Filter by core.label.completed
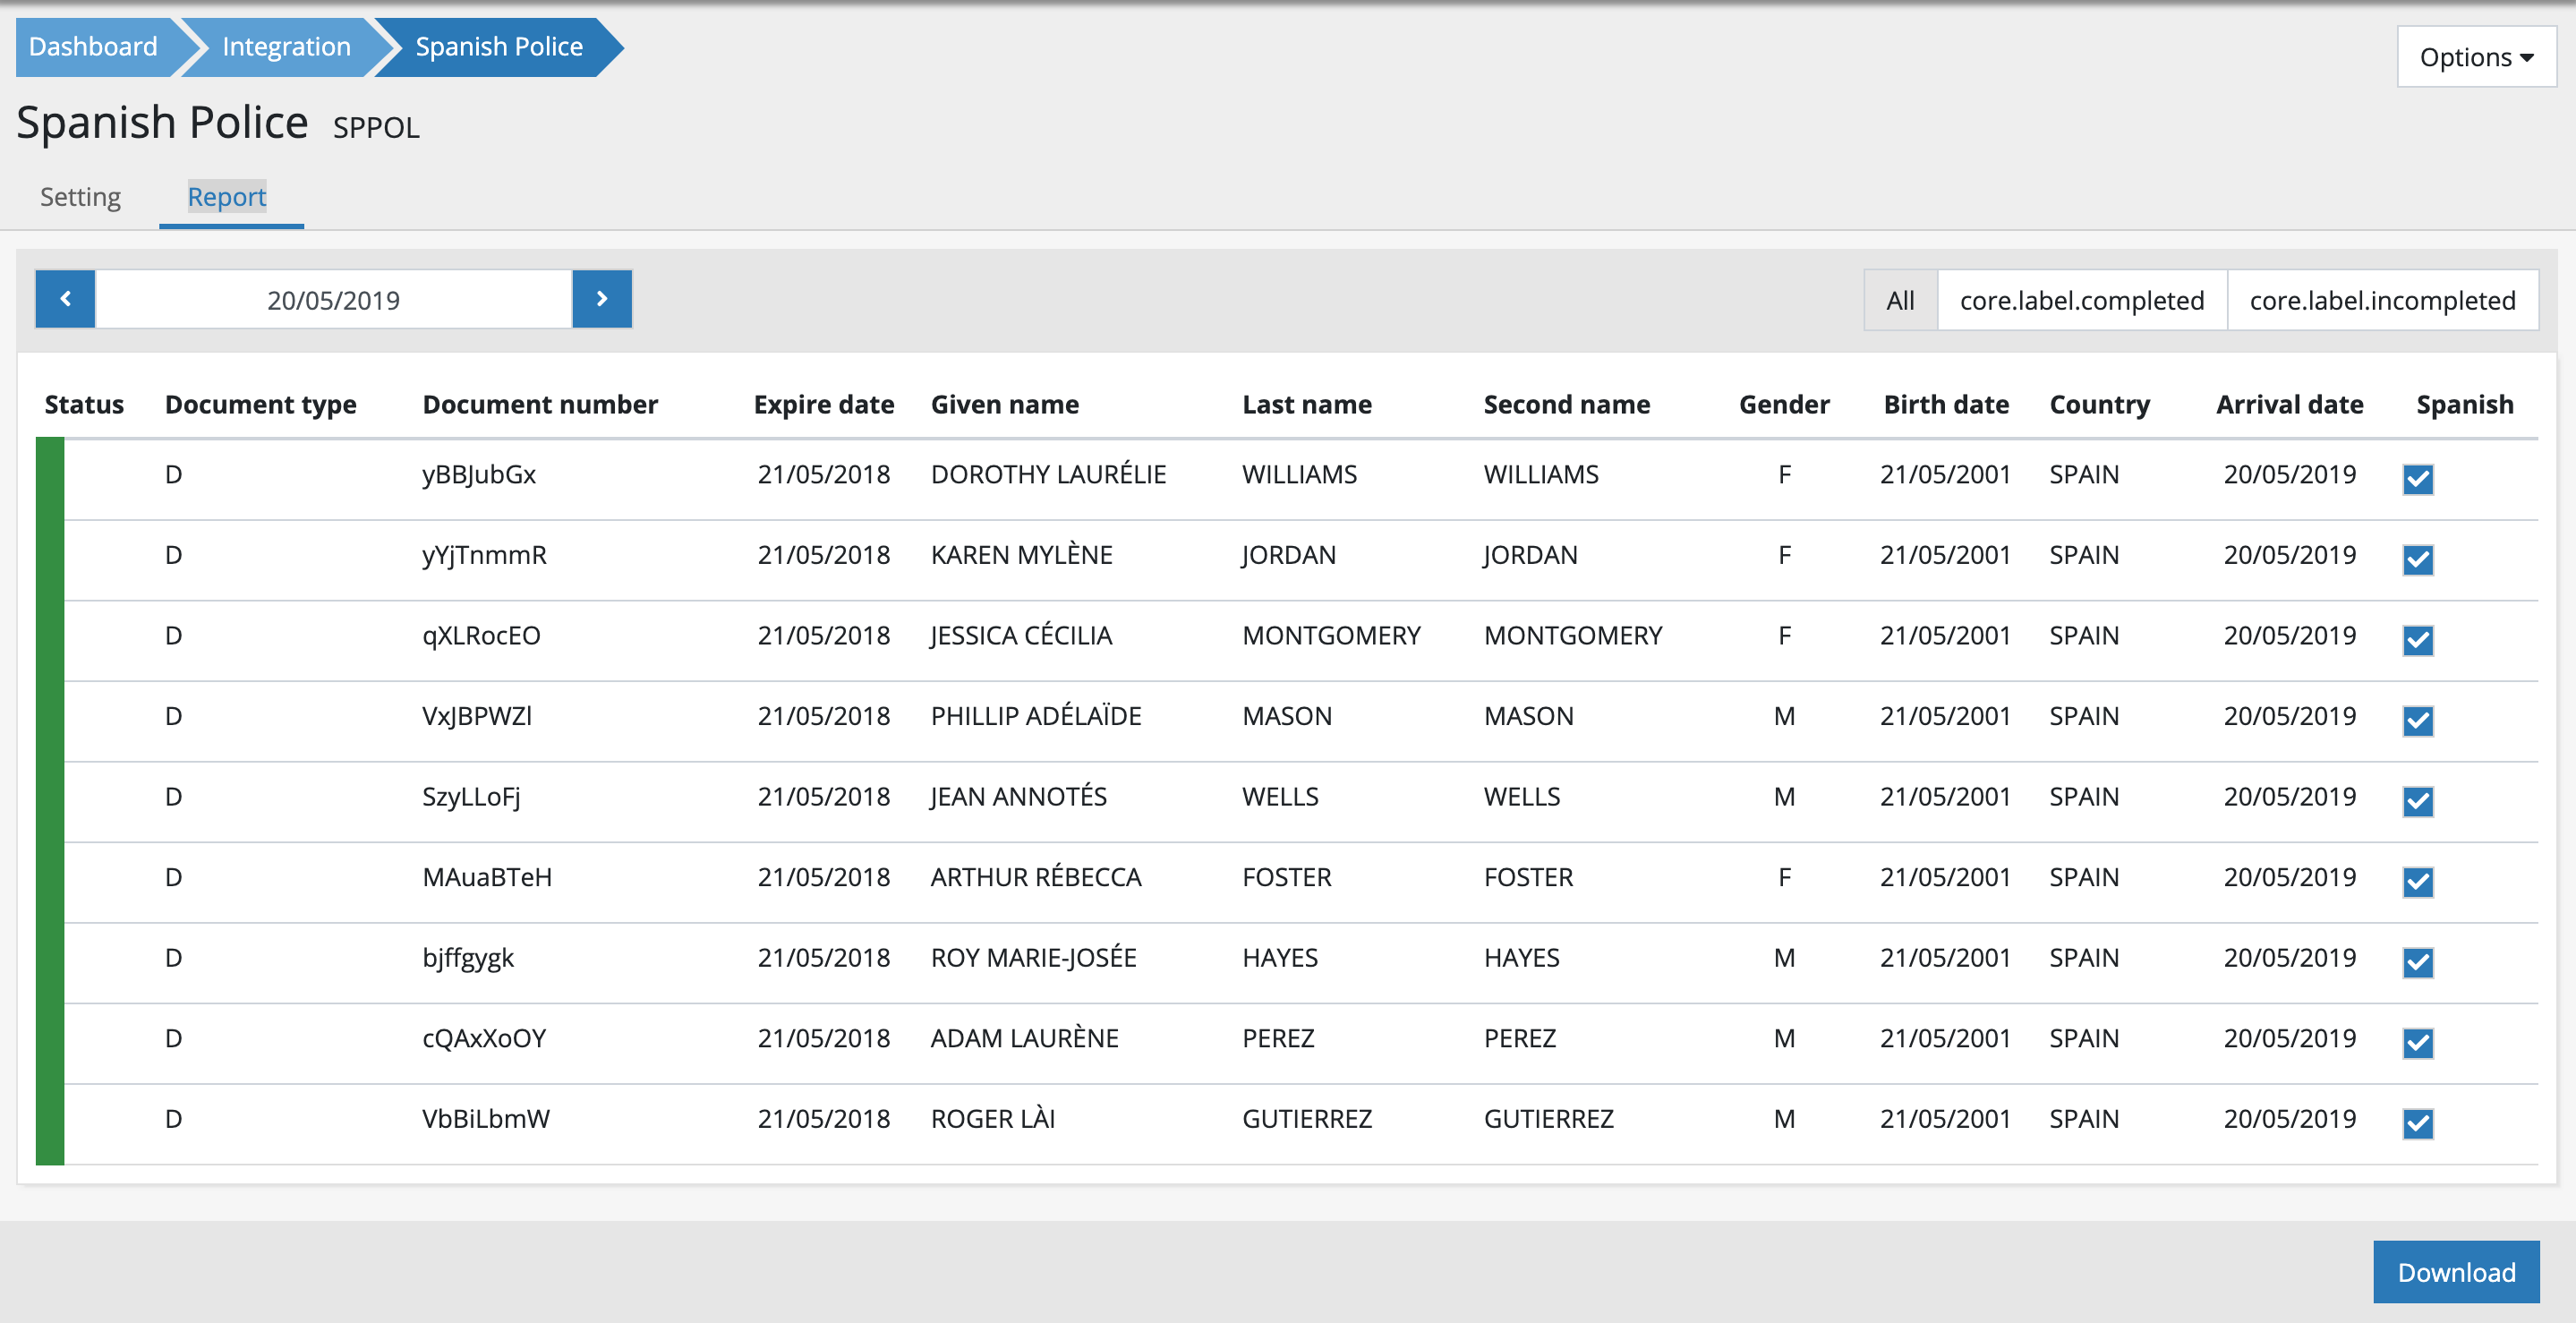This screenshot has width=2576, height=1323. 2081,300
